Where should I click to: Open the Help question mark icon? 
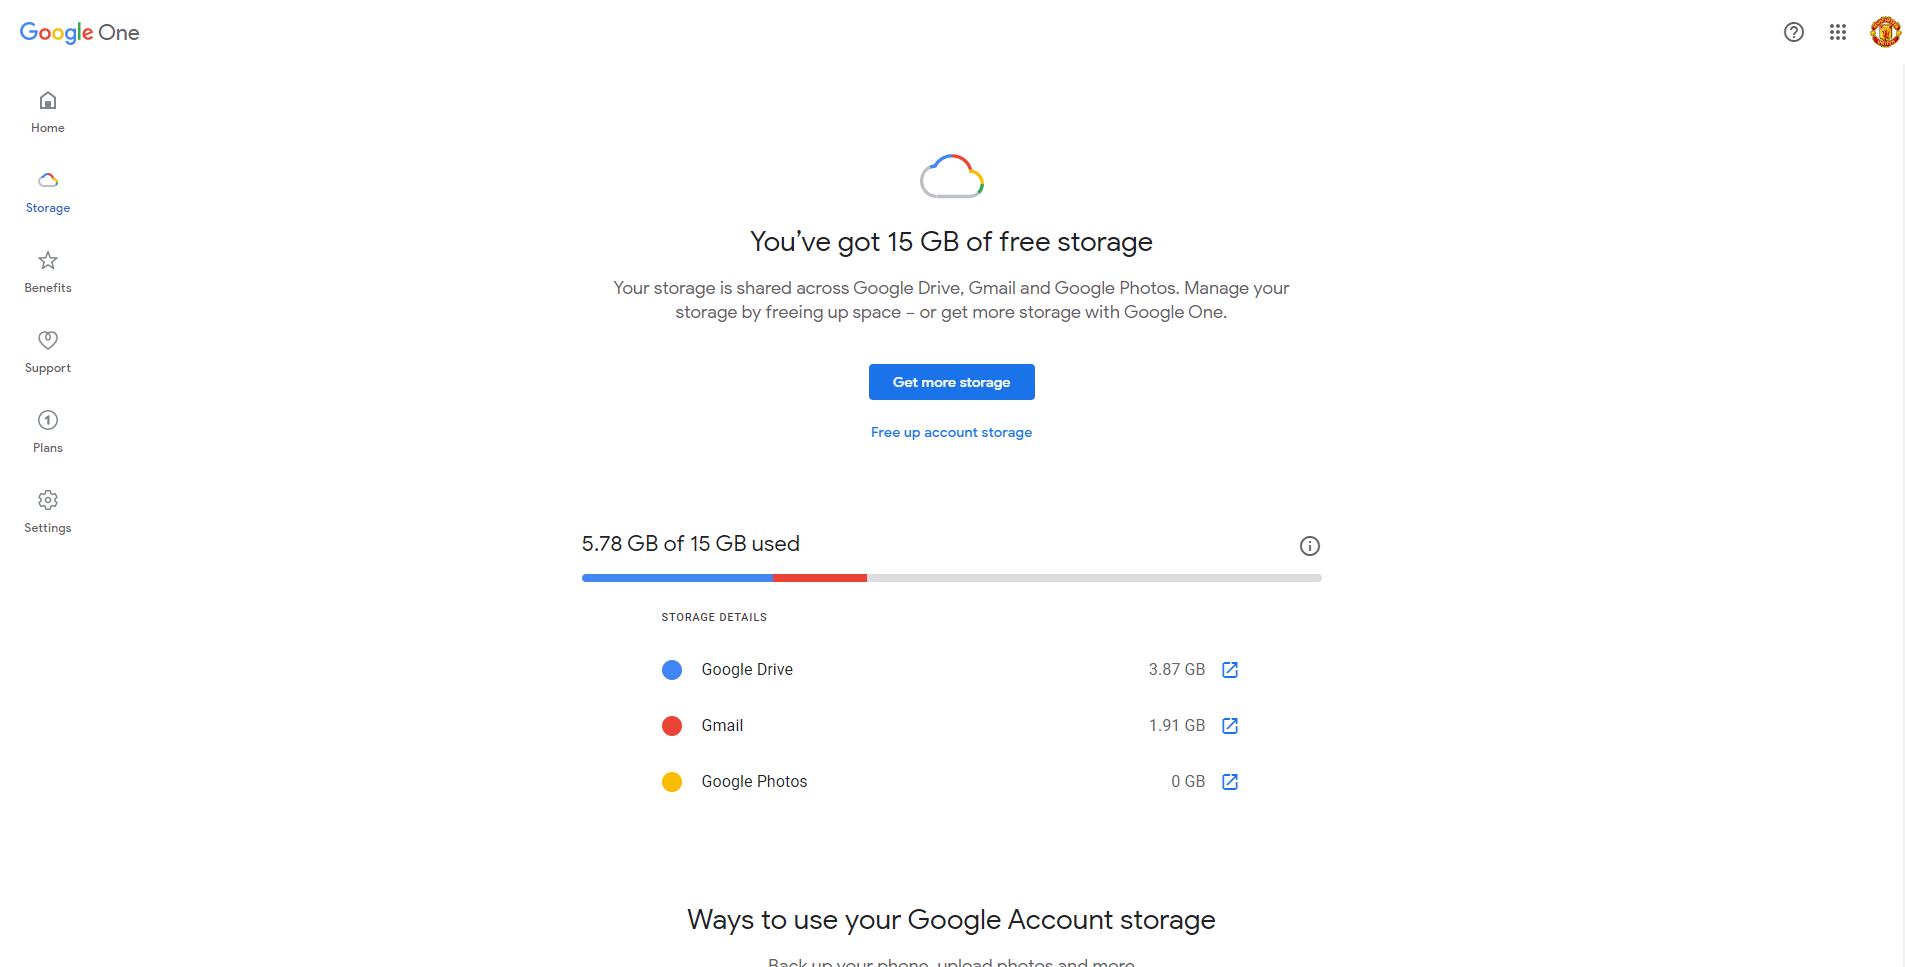click(x=1794, y=32)
